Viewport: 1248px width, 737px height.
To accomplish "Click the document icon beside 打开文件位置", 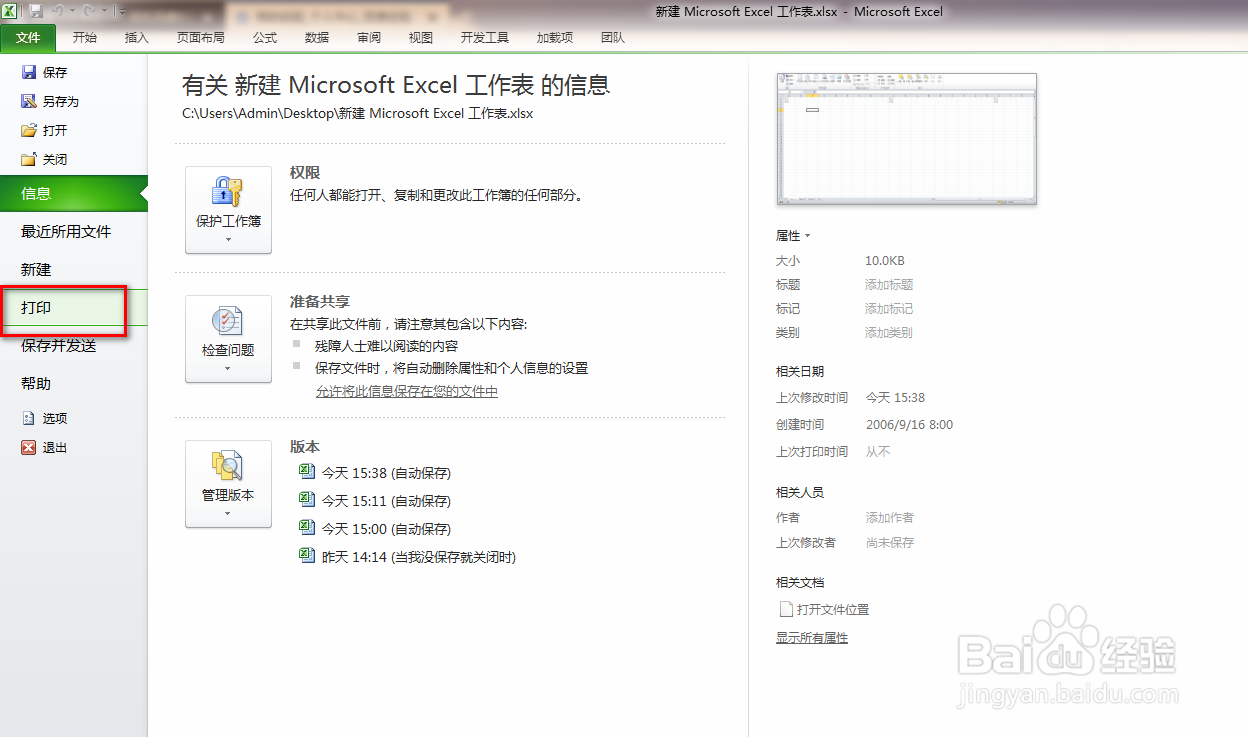I will [785, 609].
